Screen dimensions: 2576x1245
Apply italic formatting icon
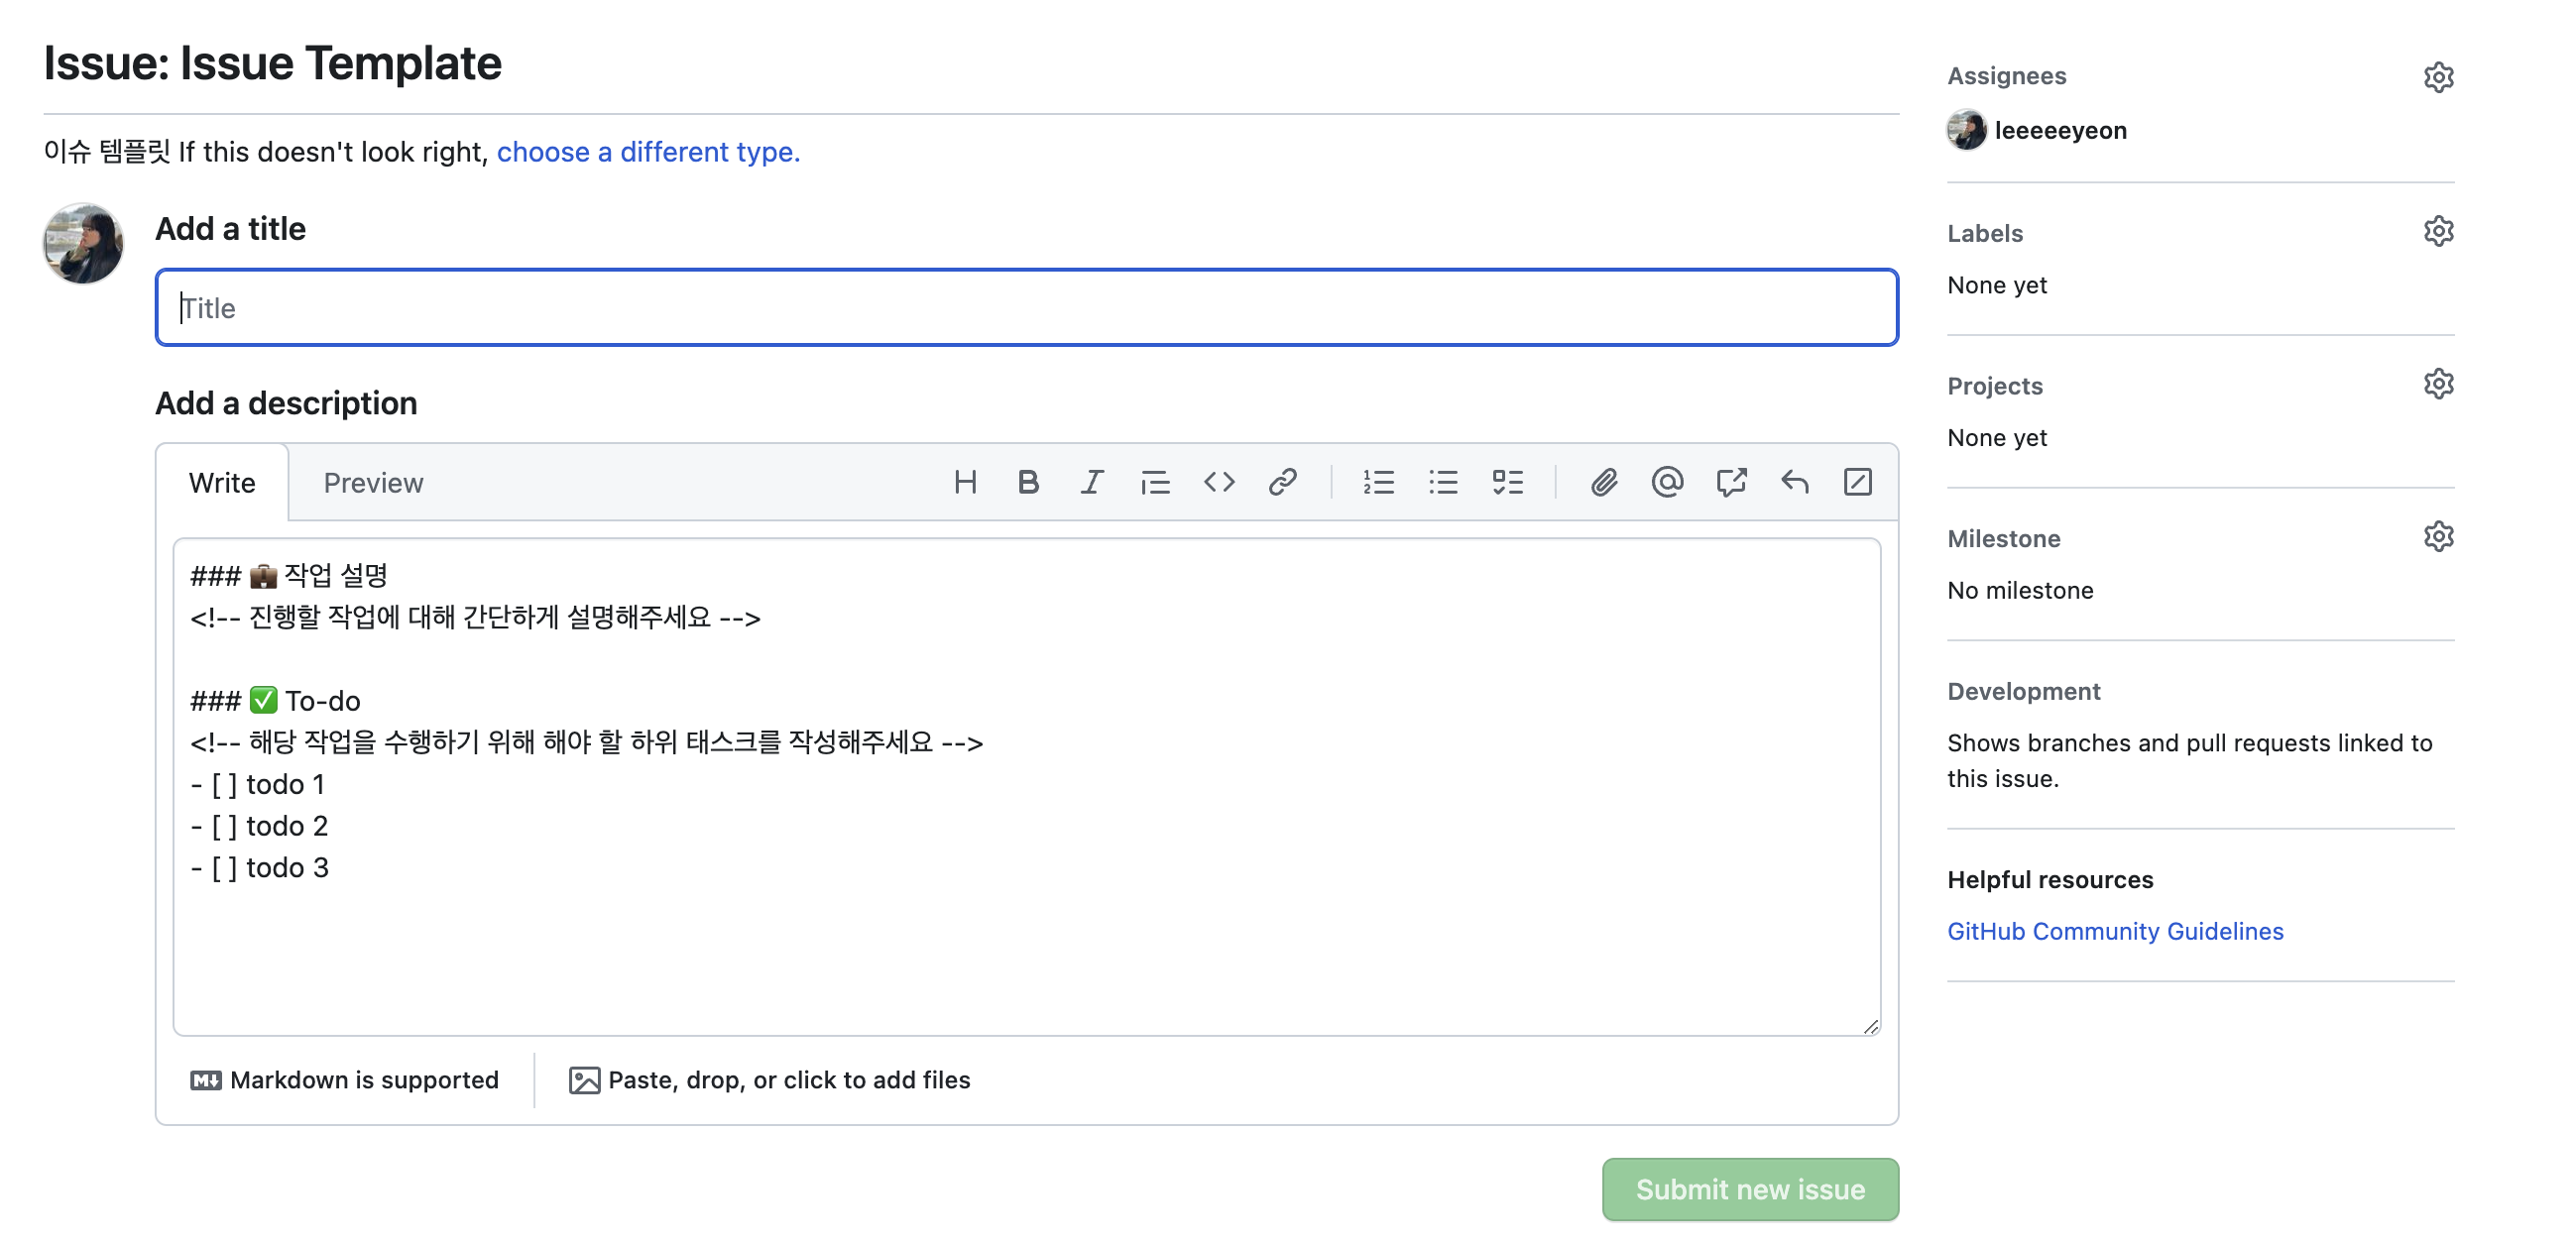1091,483
